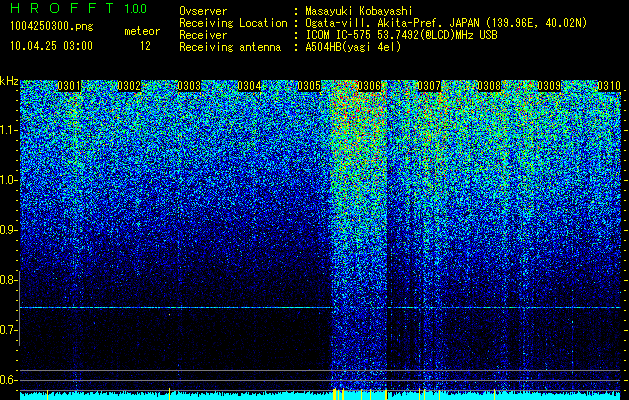Click the ICOM IC-575 receiver text
Viewport: 629px width, 400px height.
401,35
